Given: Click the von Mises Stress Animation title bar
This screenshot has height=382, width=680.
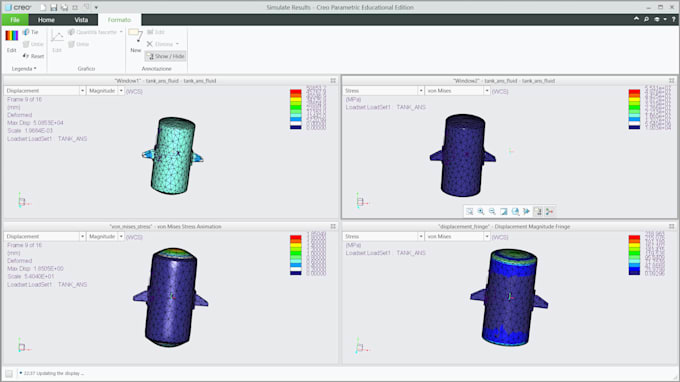Looking at the screenshot, I should (x=166, y=226).
